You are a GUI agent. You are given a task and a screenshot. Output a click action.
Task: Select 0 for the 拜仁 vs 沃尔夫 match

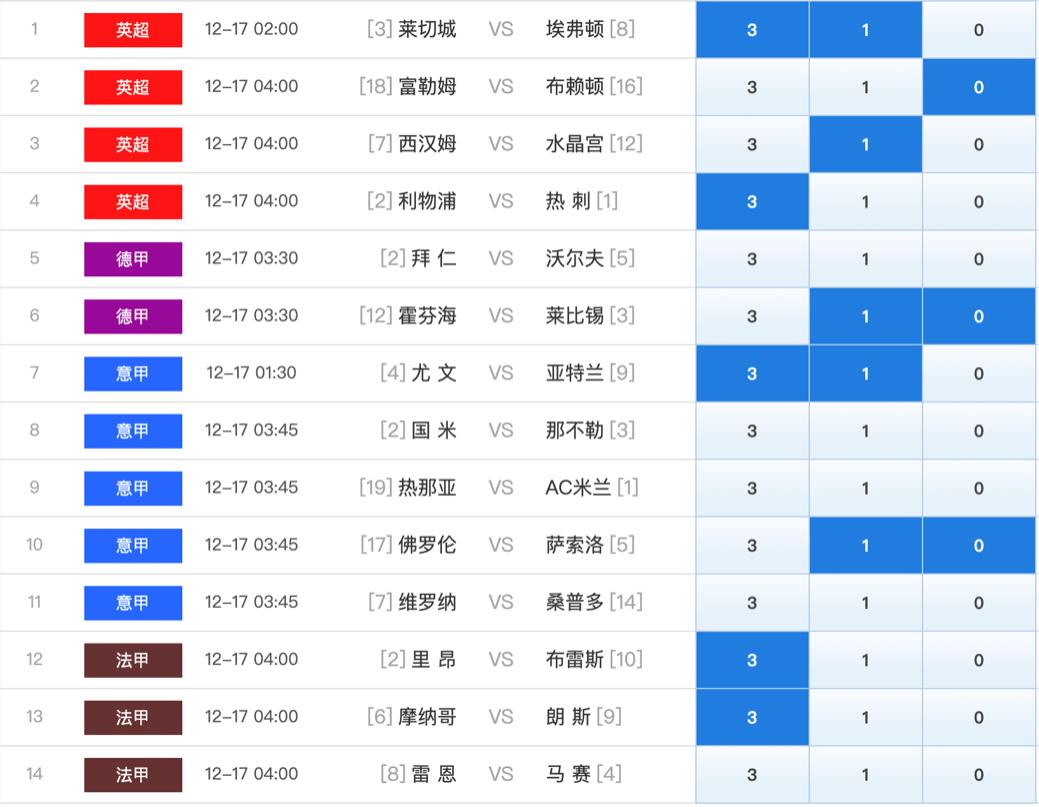[x=979, y=259]
